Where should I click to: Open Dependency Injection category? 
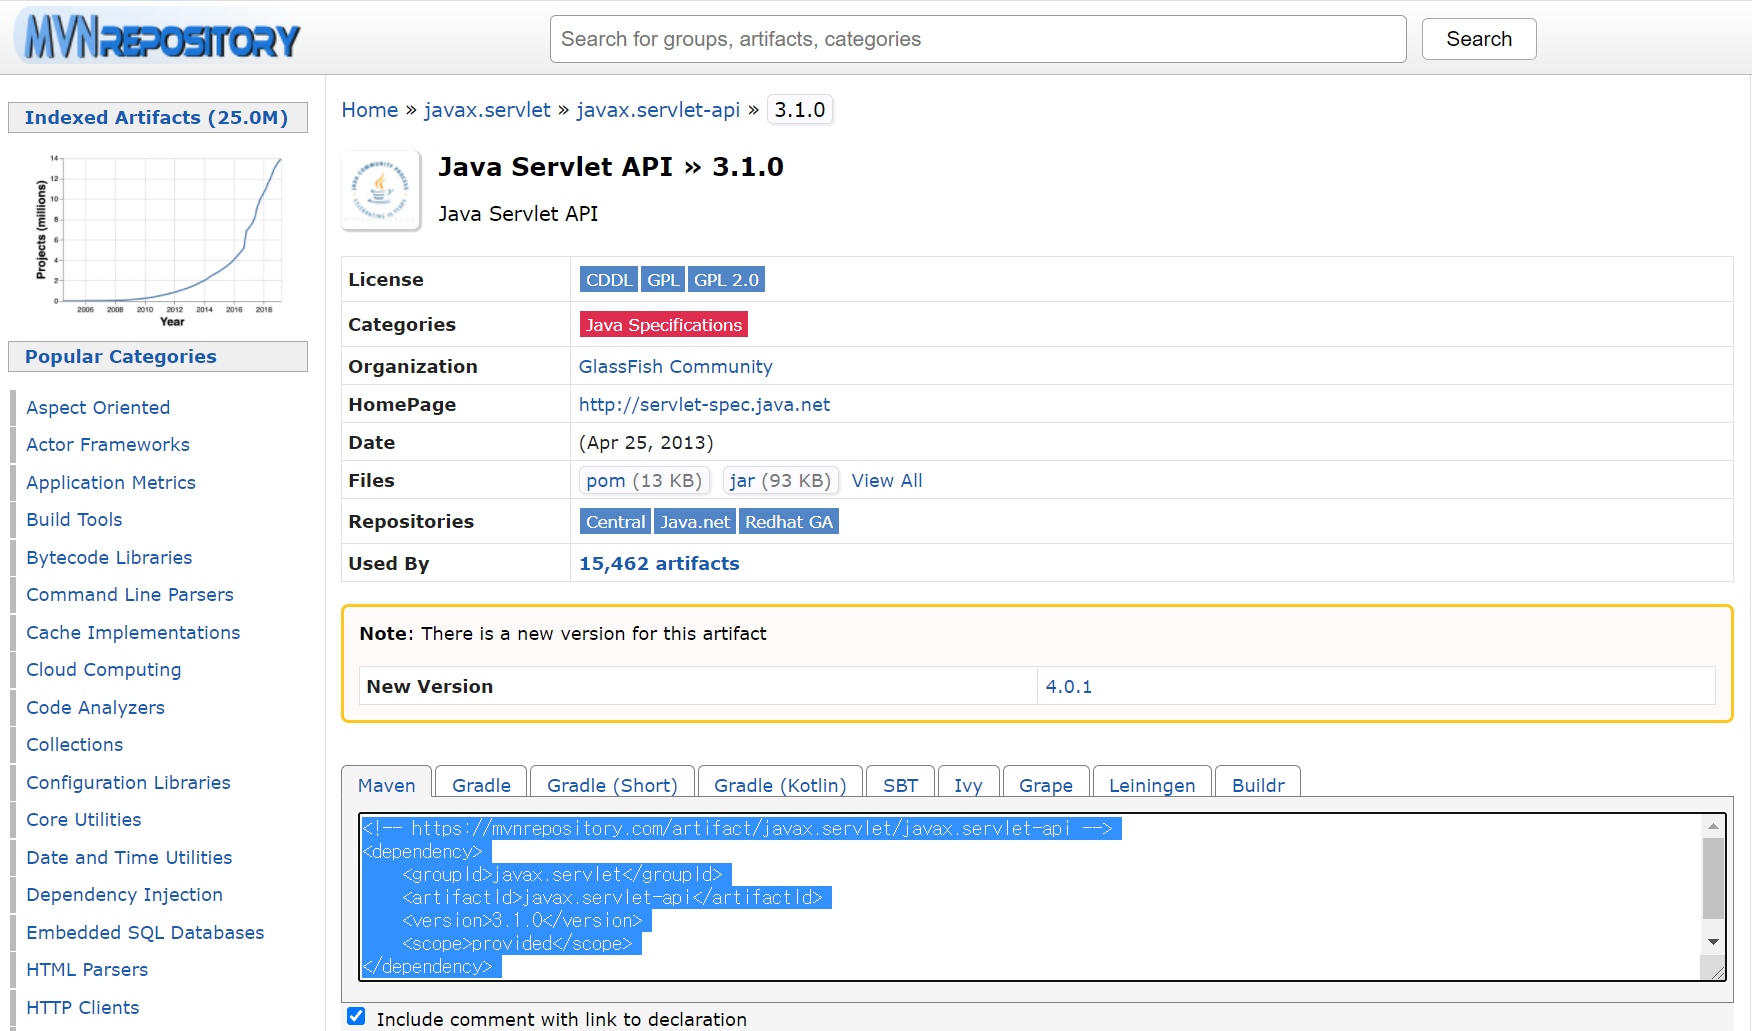[x=125, y=895]
